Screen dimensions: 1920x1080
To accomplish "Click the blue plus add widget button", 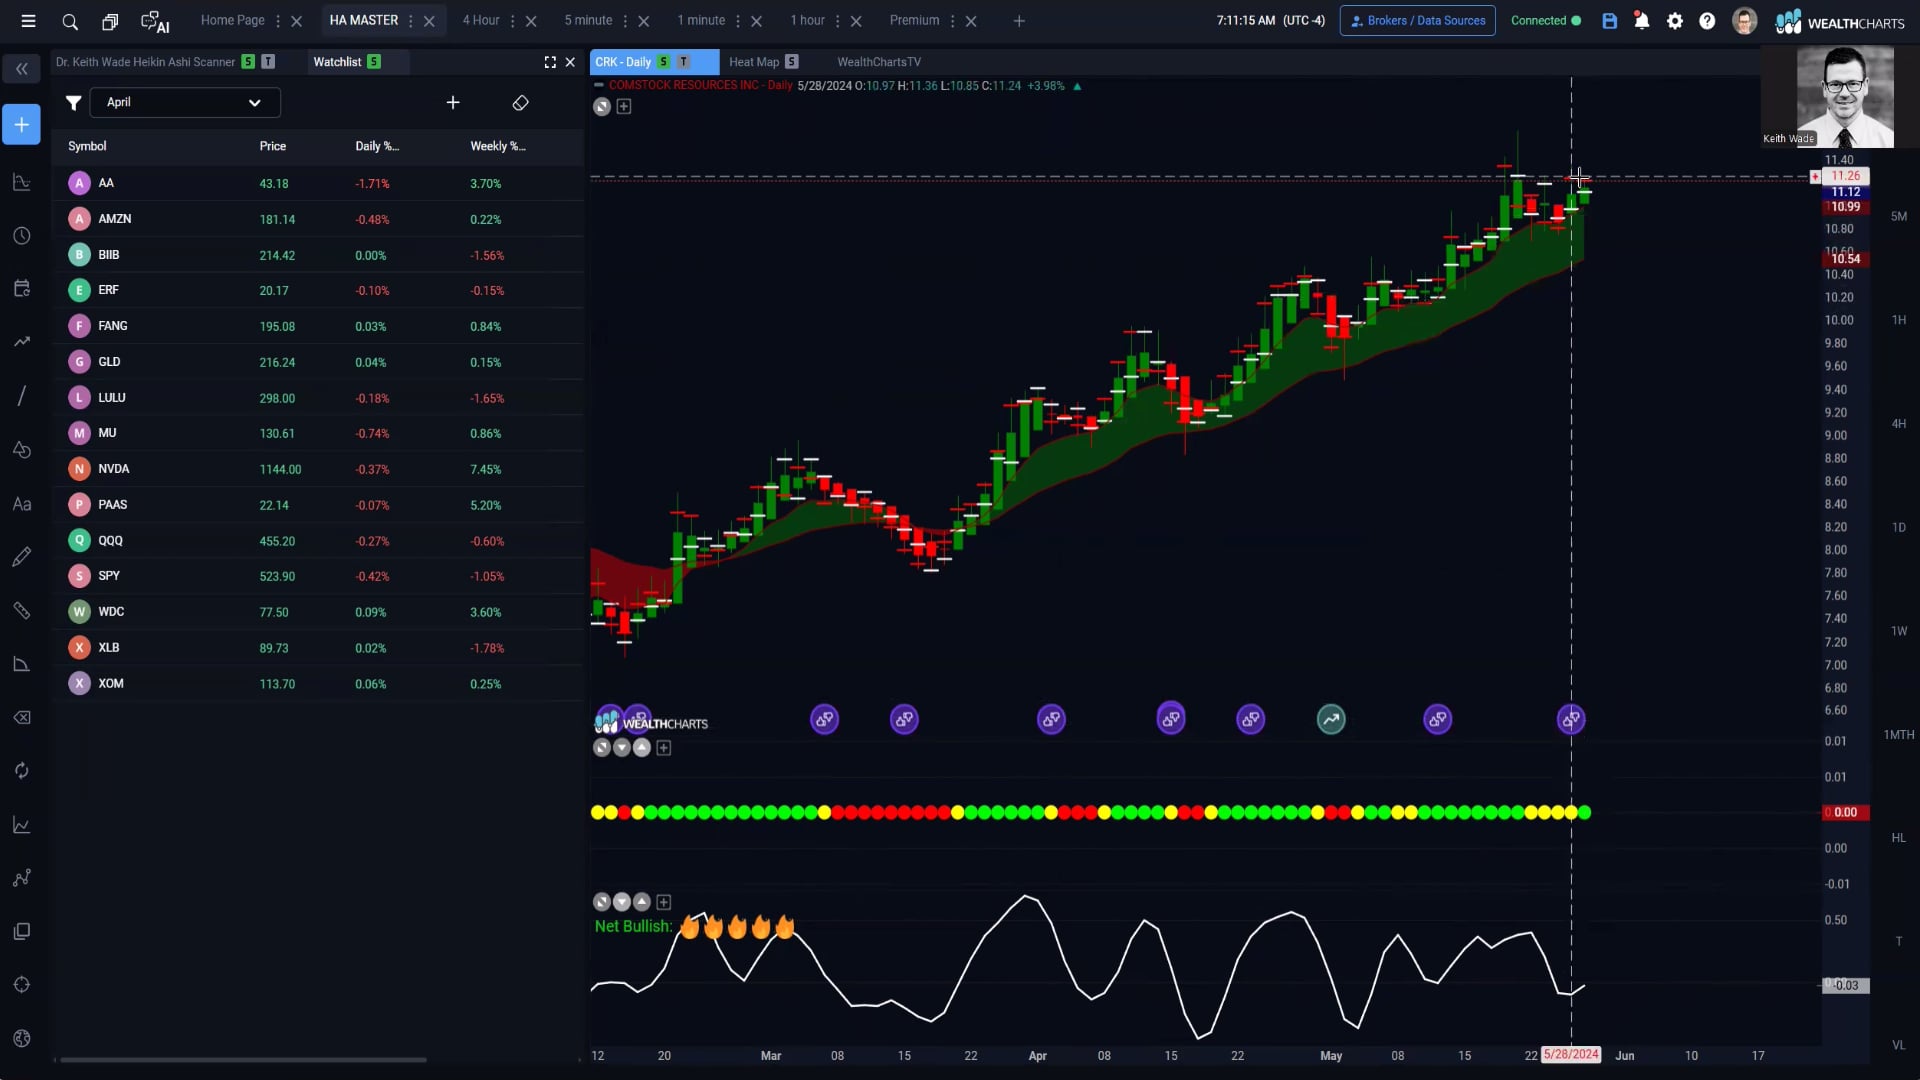I will click(21, 125).
